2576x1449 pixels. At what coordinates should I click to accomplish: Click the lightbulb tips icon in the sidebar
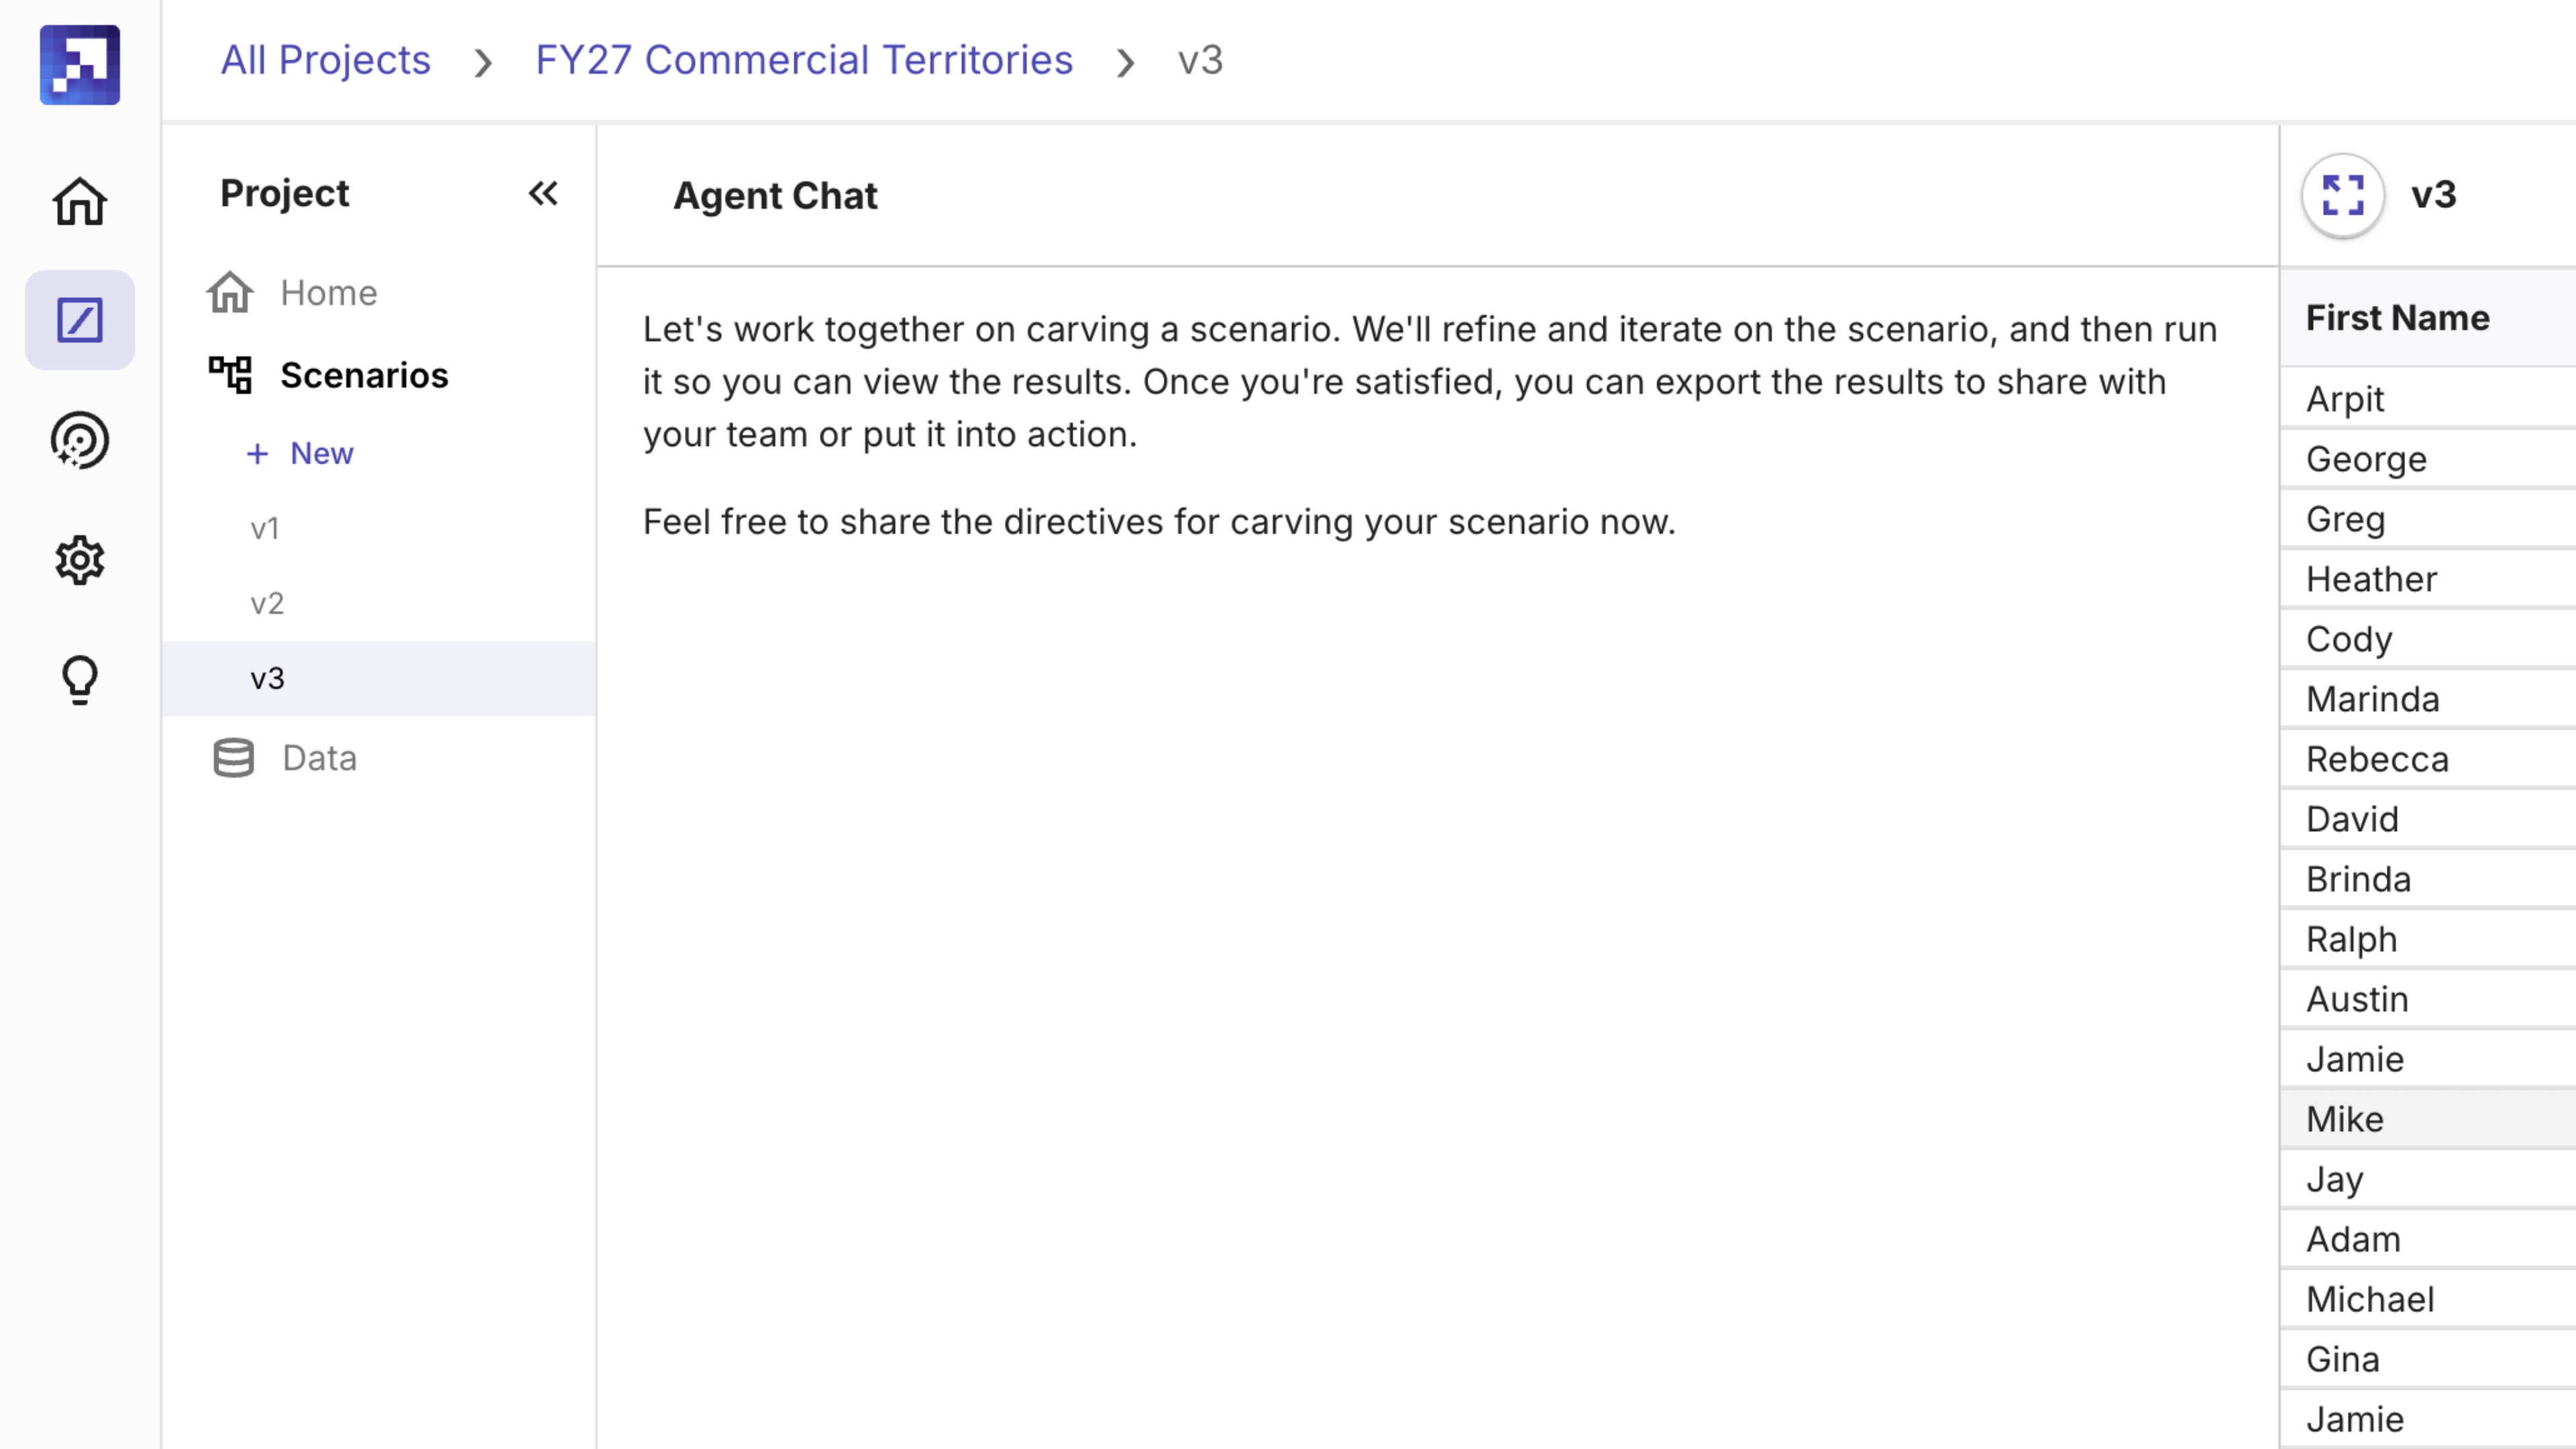79,679
